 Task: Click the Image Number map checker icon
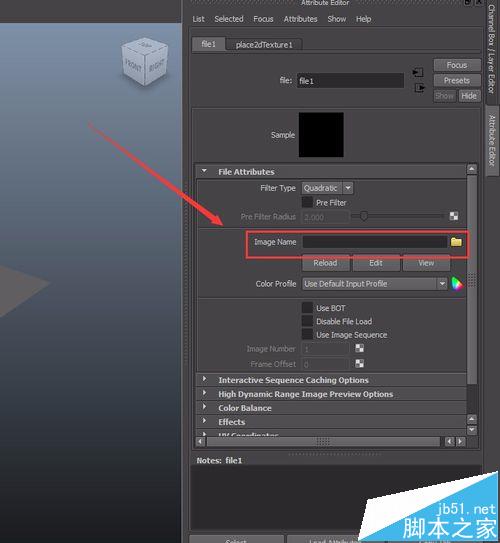pos(359,348)
